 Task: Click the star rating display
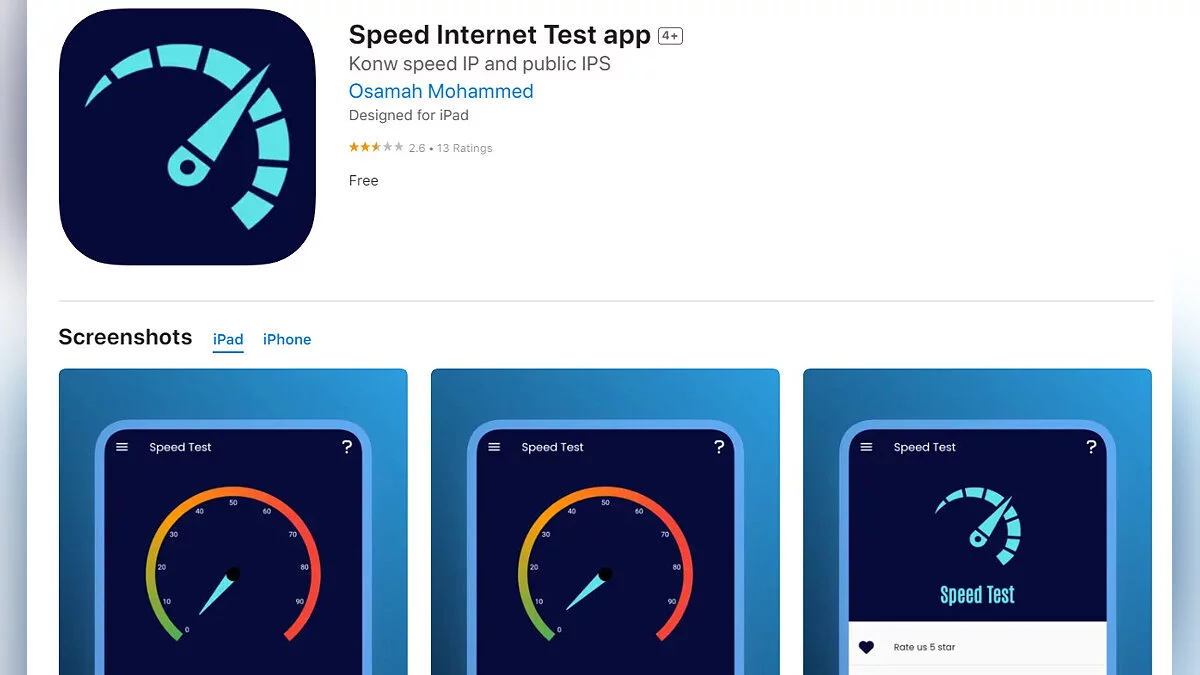click(x=376, y=147)
